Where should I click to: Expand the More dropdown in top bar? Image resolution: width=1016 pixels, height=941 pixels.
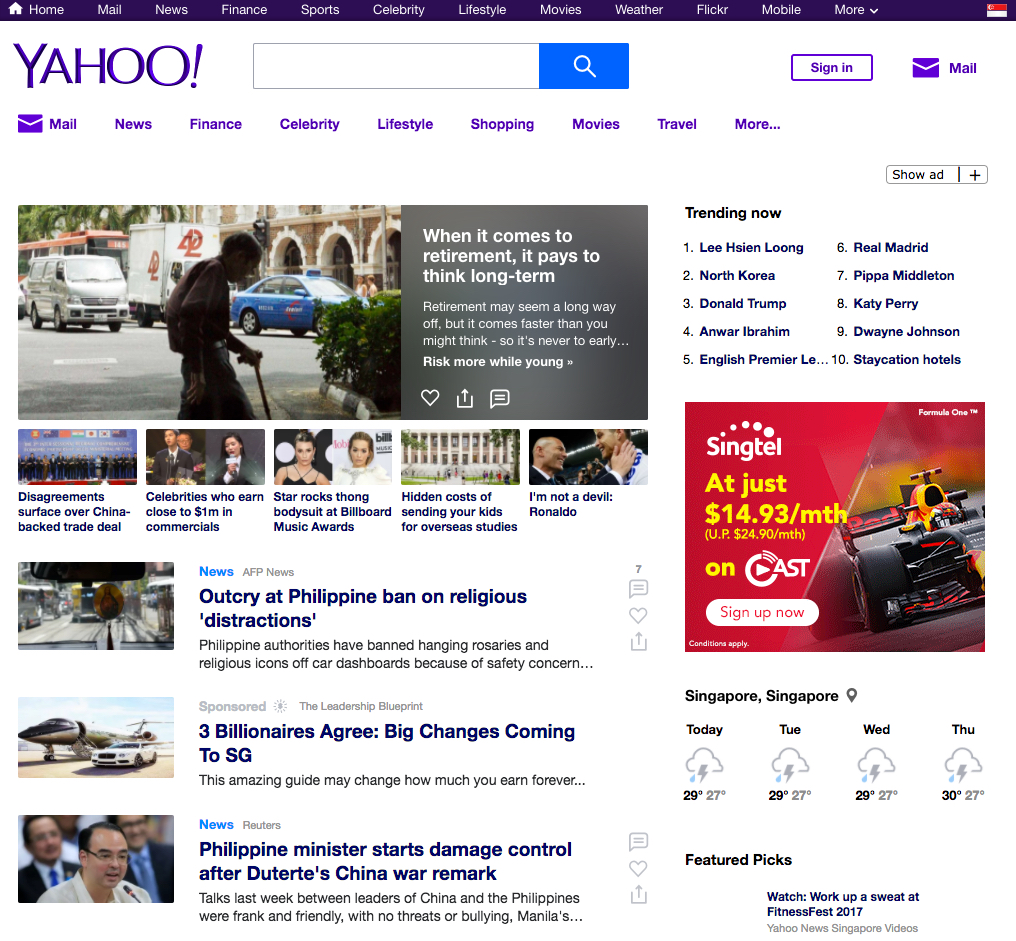(856, 10)
